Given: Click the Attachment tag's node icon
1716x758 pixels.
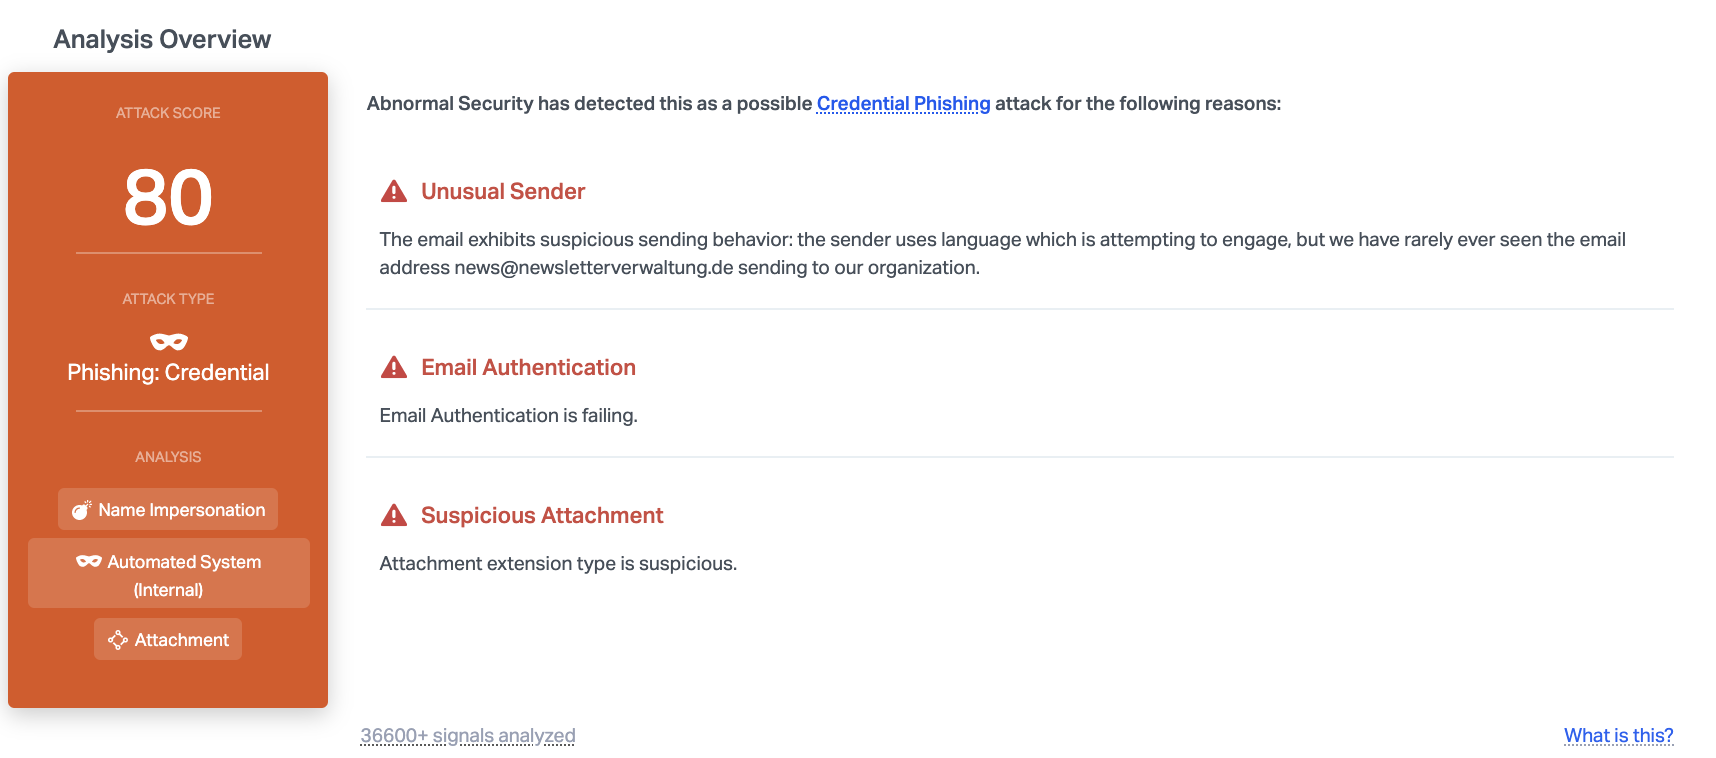Looking at the screenshot, I should tap(118, 640).
